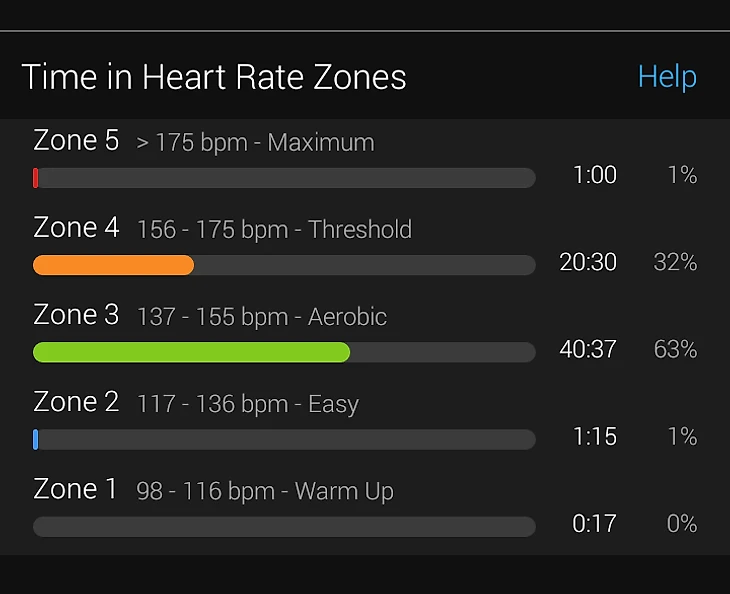Screen dimensions: 730x594
Task: Click the green Zone 3 Aerobic bar
Action: 284,352
